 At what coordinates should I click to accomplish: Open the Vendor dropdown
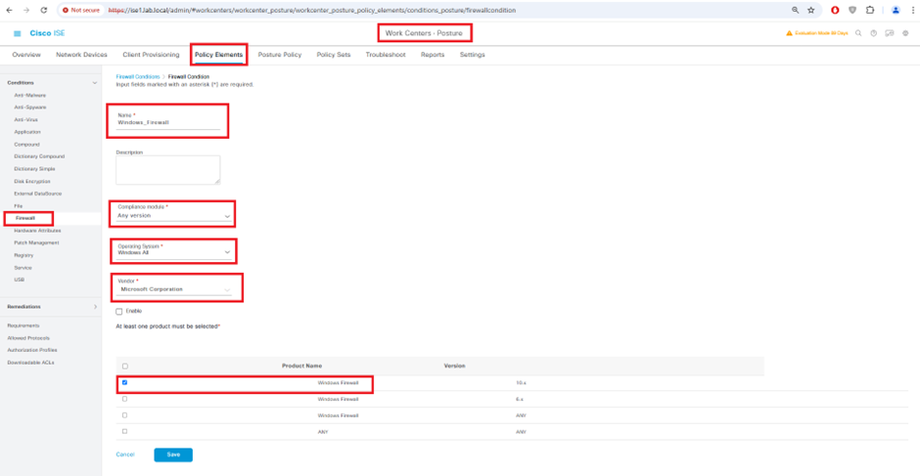pyautogui.click(x=174, y=289)
